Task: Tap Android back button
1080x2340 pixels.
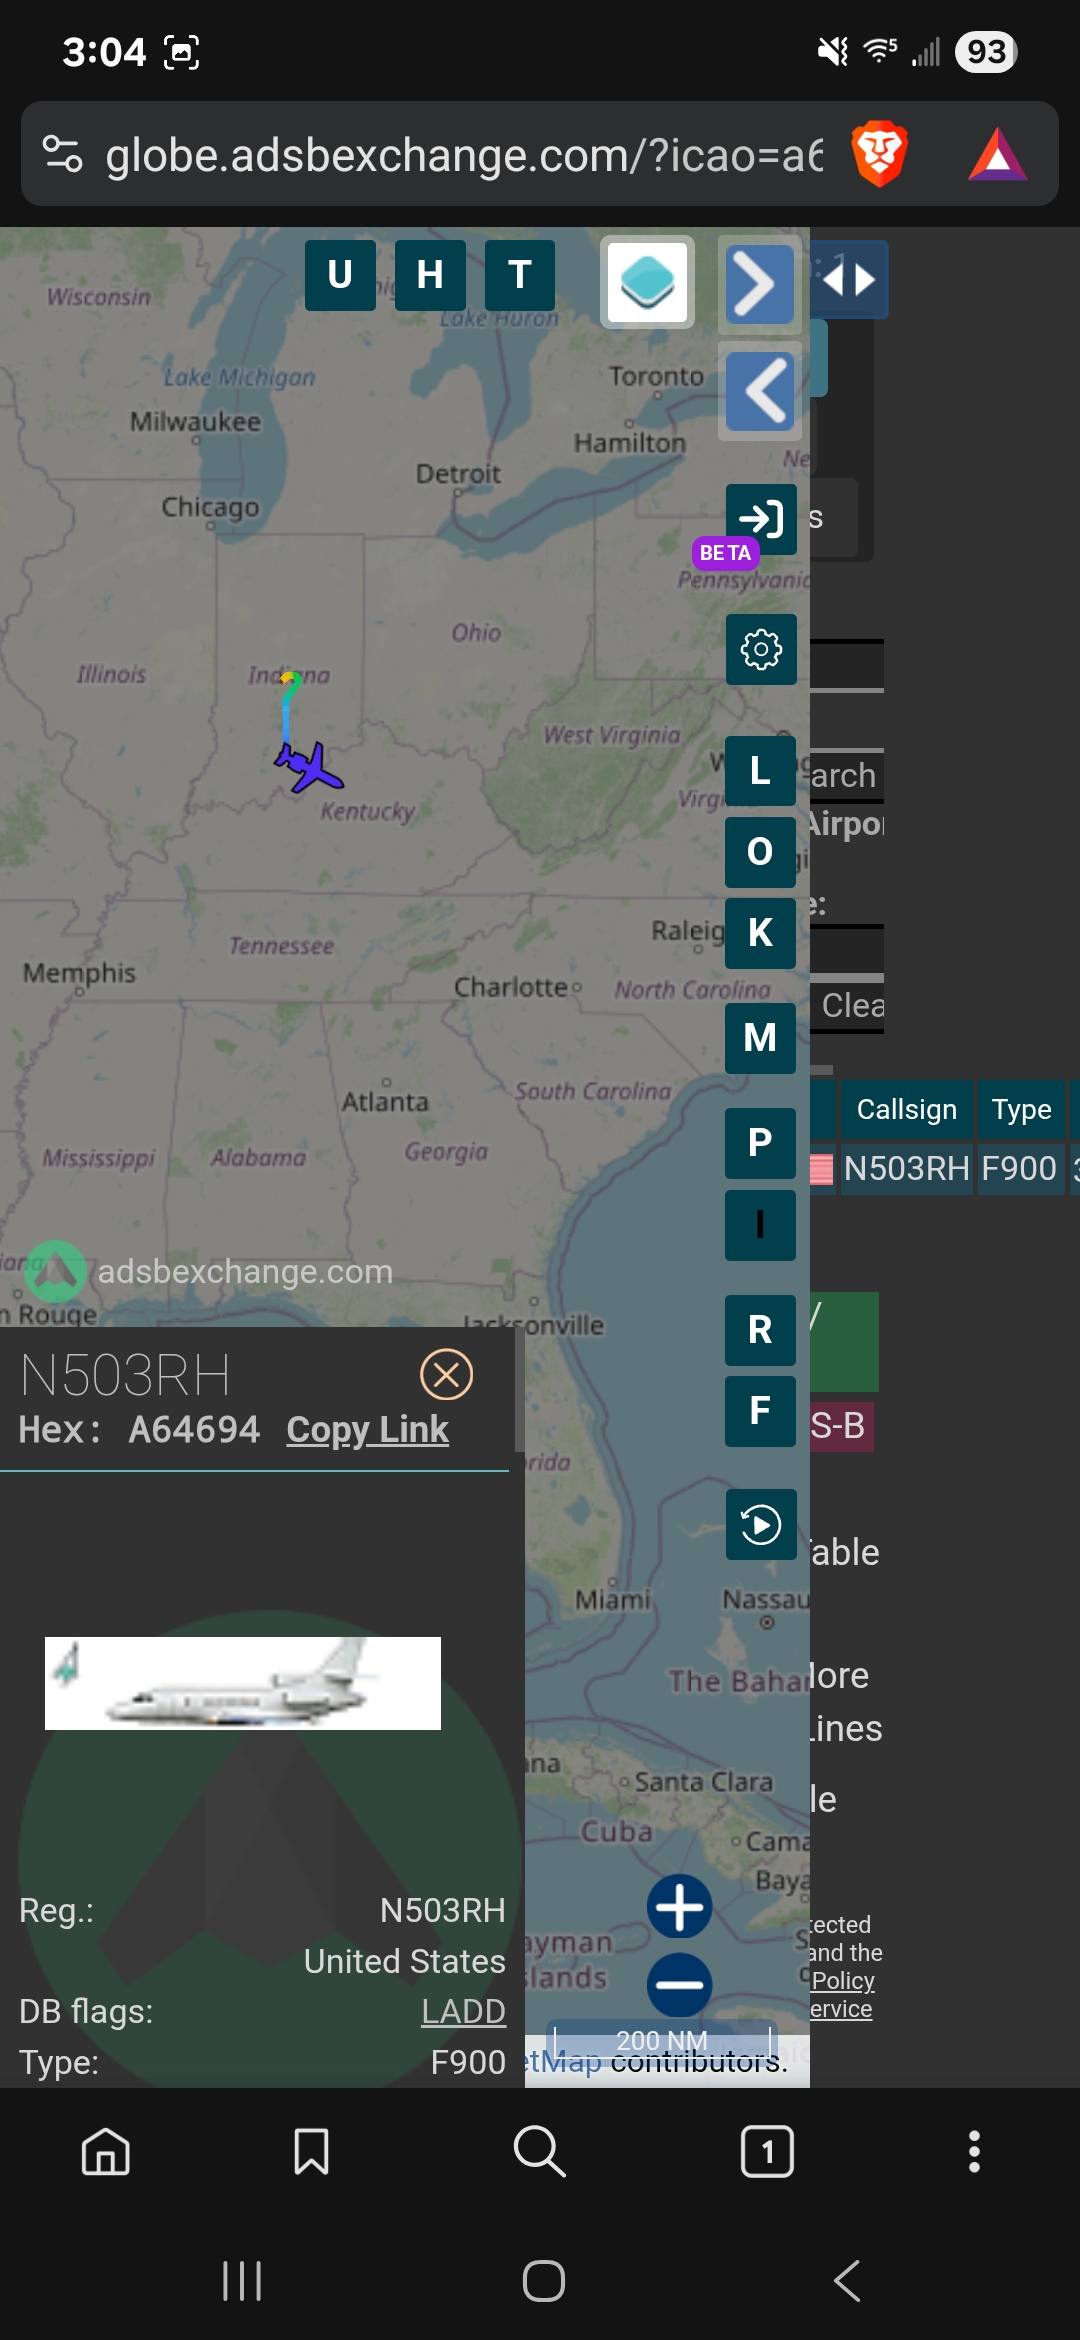Action: (x=847, y=2281)
